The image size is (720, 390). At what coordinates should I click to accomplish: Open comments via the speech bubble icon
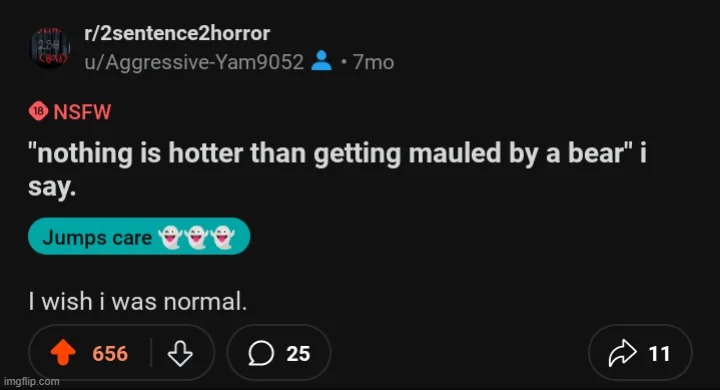tap(261, 353)
